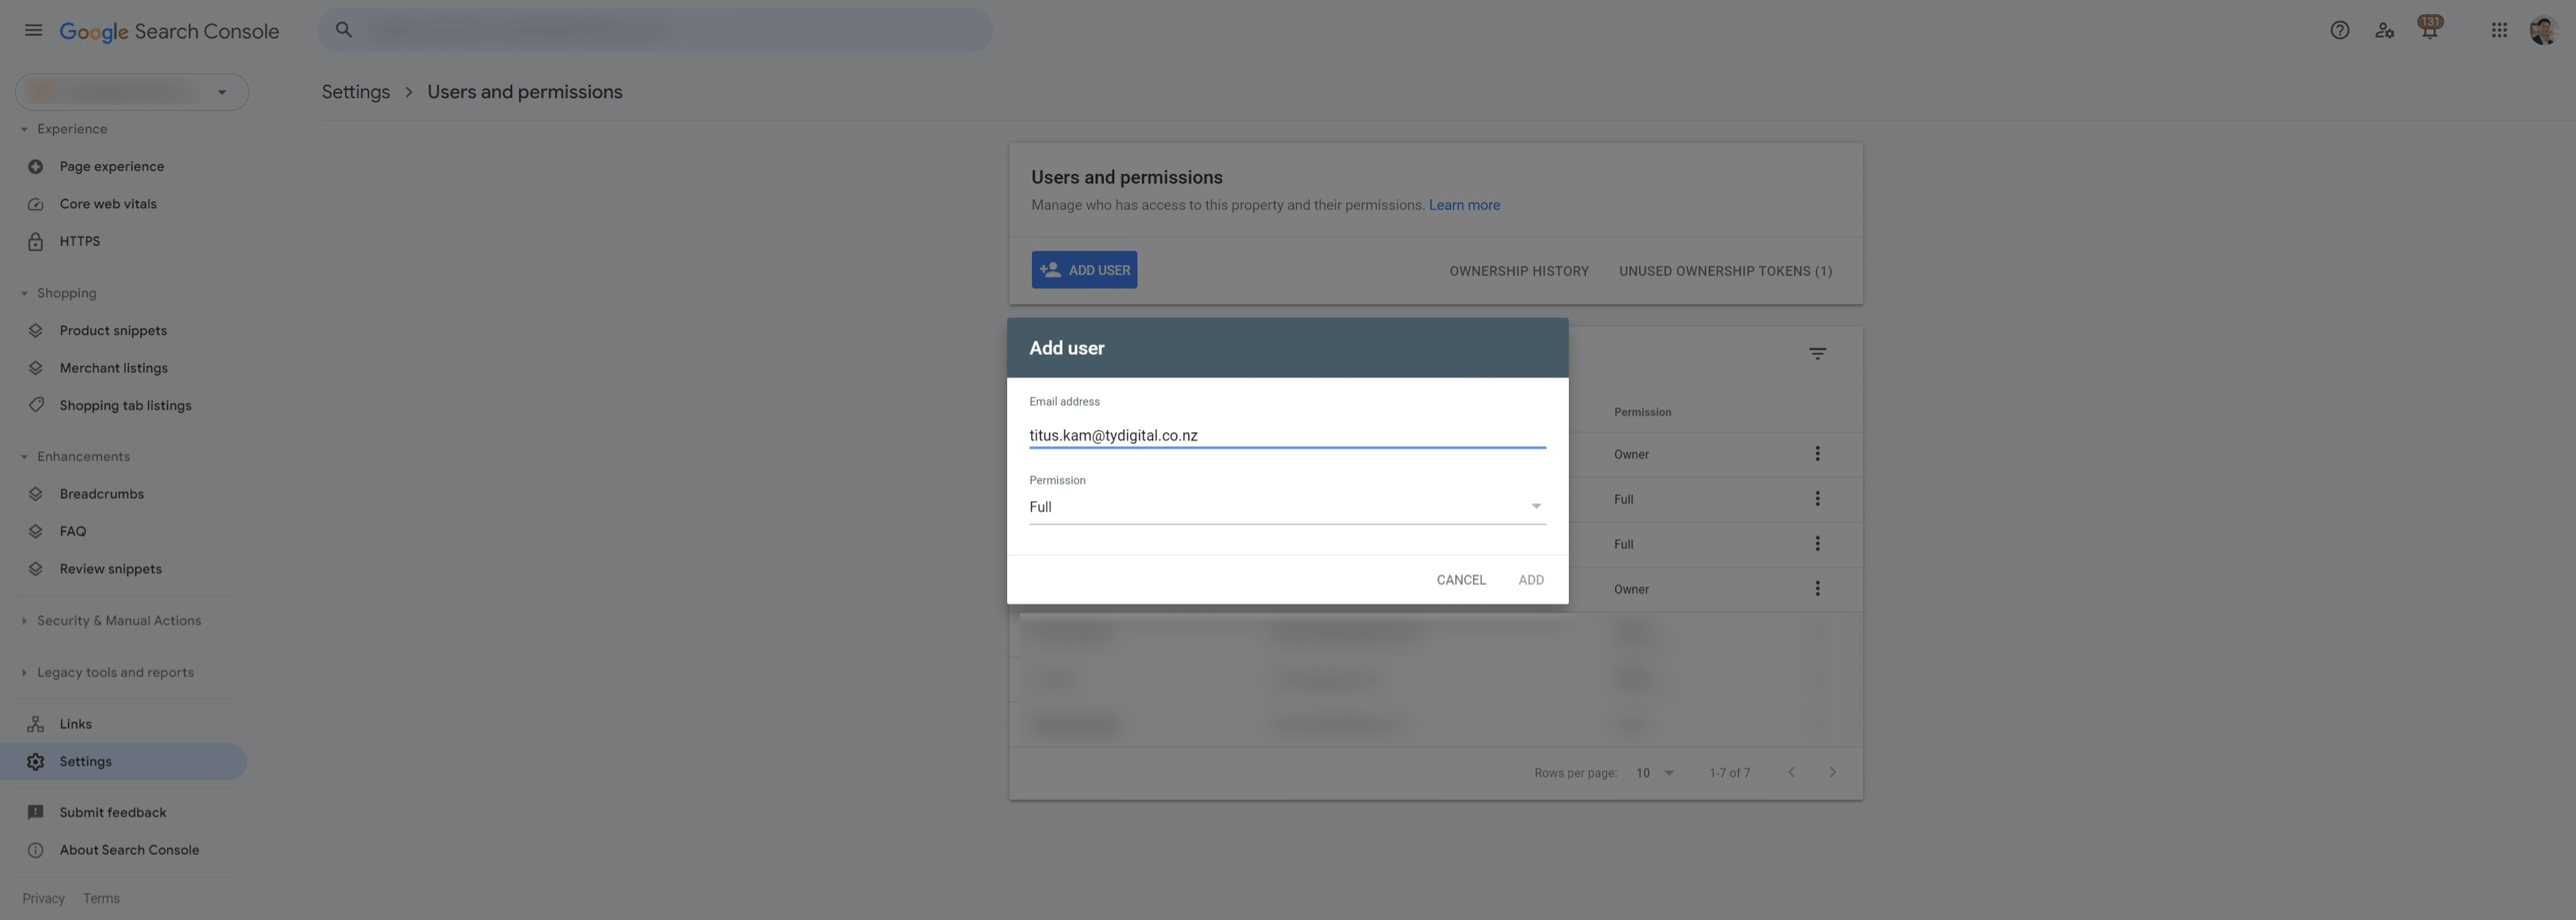Click the Learn more link
The width and height of the screenshot is (2576, 920).
pyautogui.click(x=1464, y=204)
